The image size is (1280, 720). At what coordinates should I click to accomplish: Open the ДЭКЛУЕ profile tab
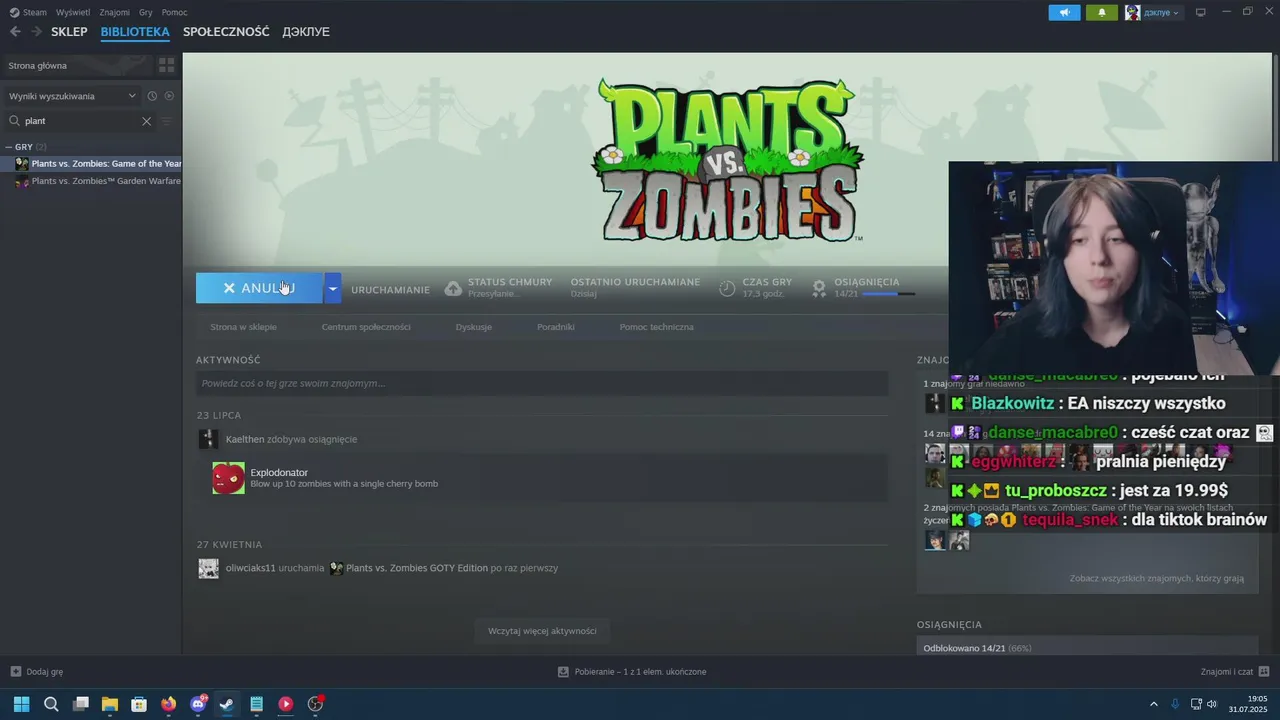point(306,32)
